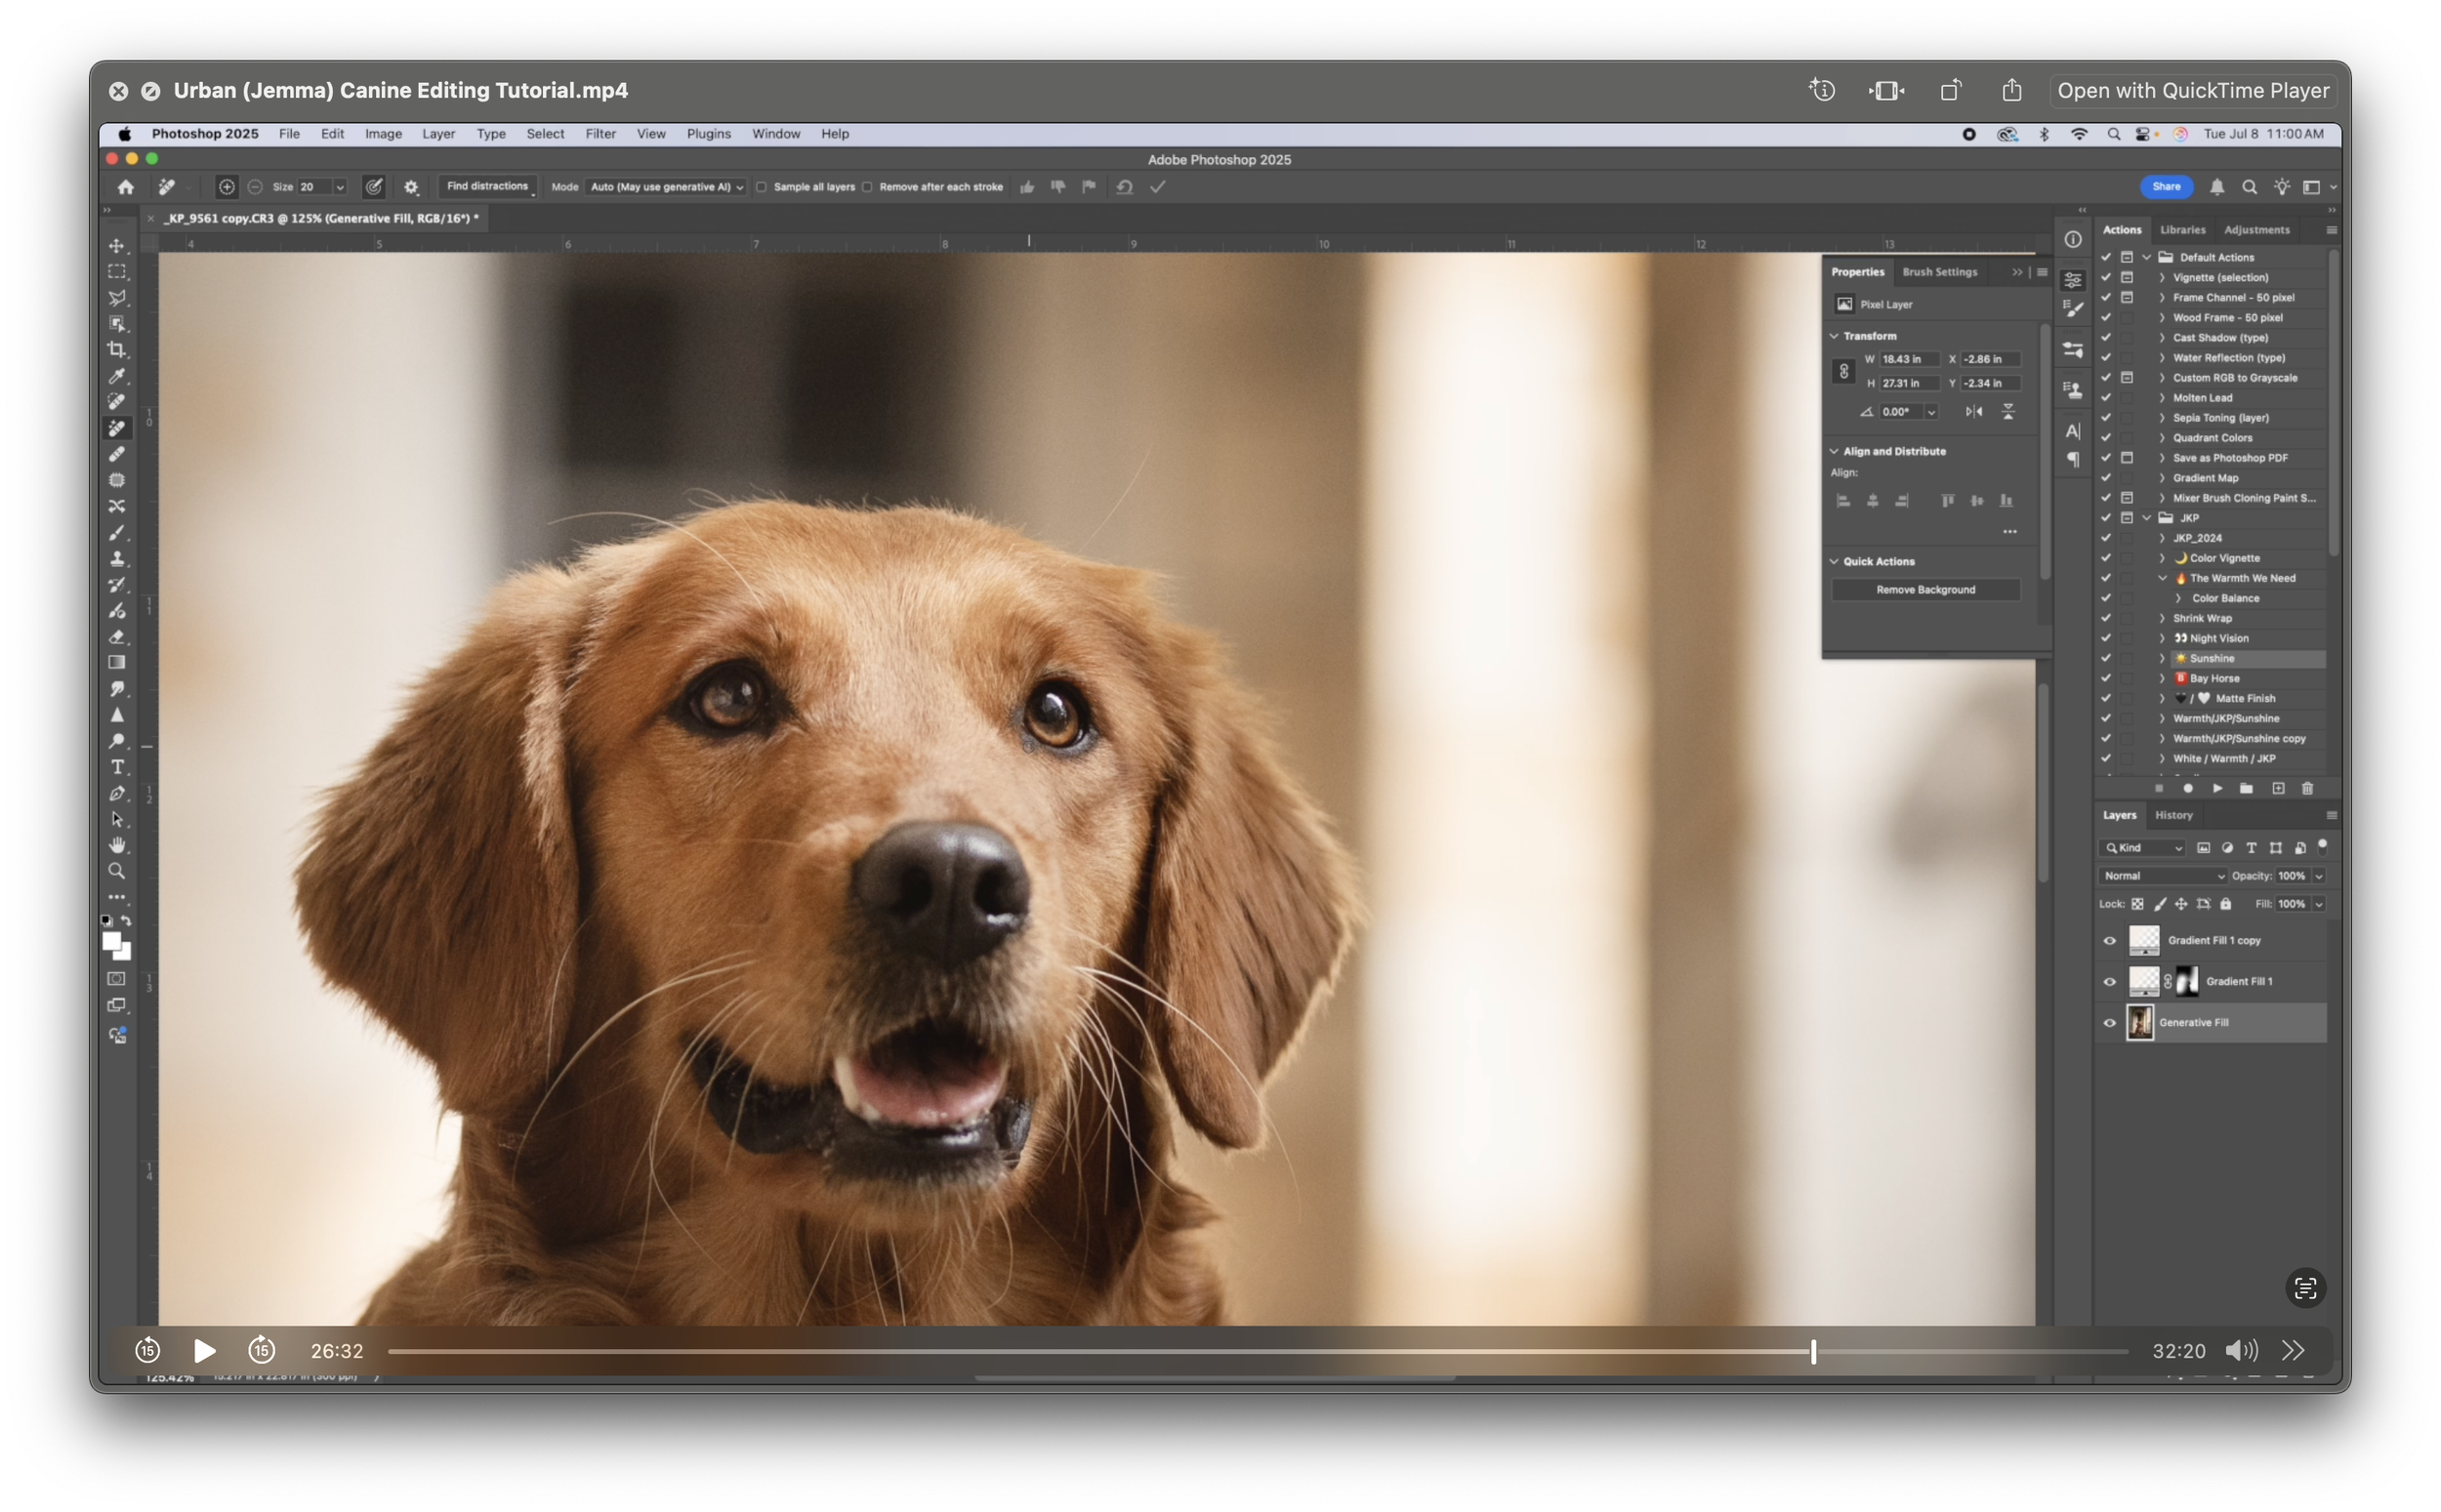Select the Move tool
The image size is (2441, 1512).
point(117,246)
